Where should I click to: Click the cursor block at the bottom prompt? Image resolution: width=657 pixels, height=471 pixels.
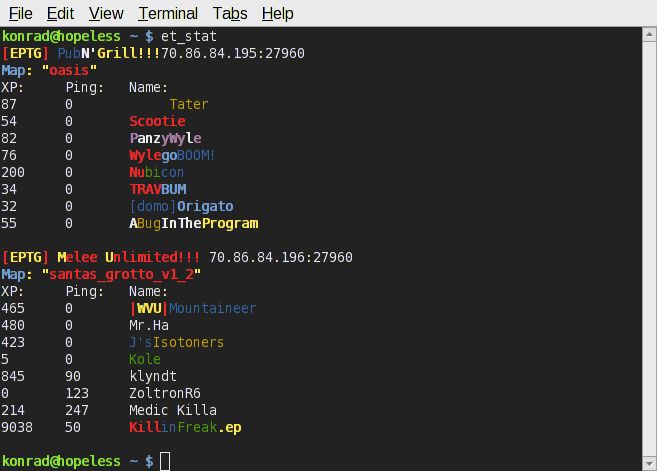166,461
